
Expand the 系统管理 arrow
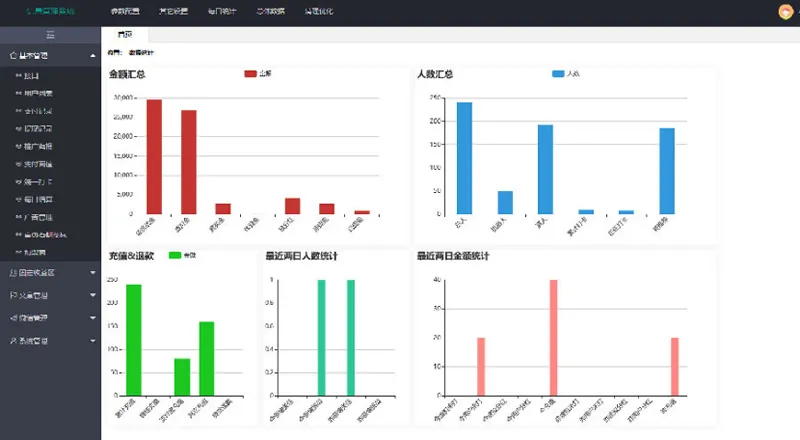[x=93, y=340]
